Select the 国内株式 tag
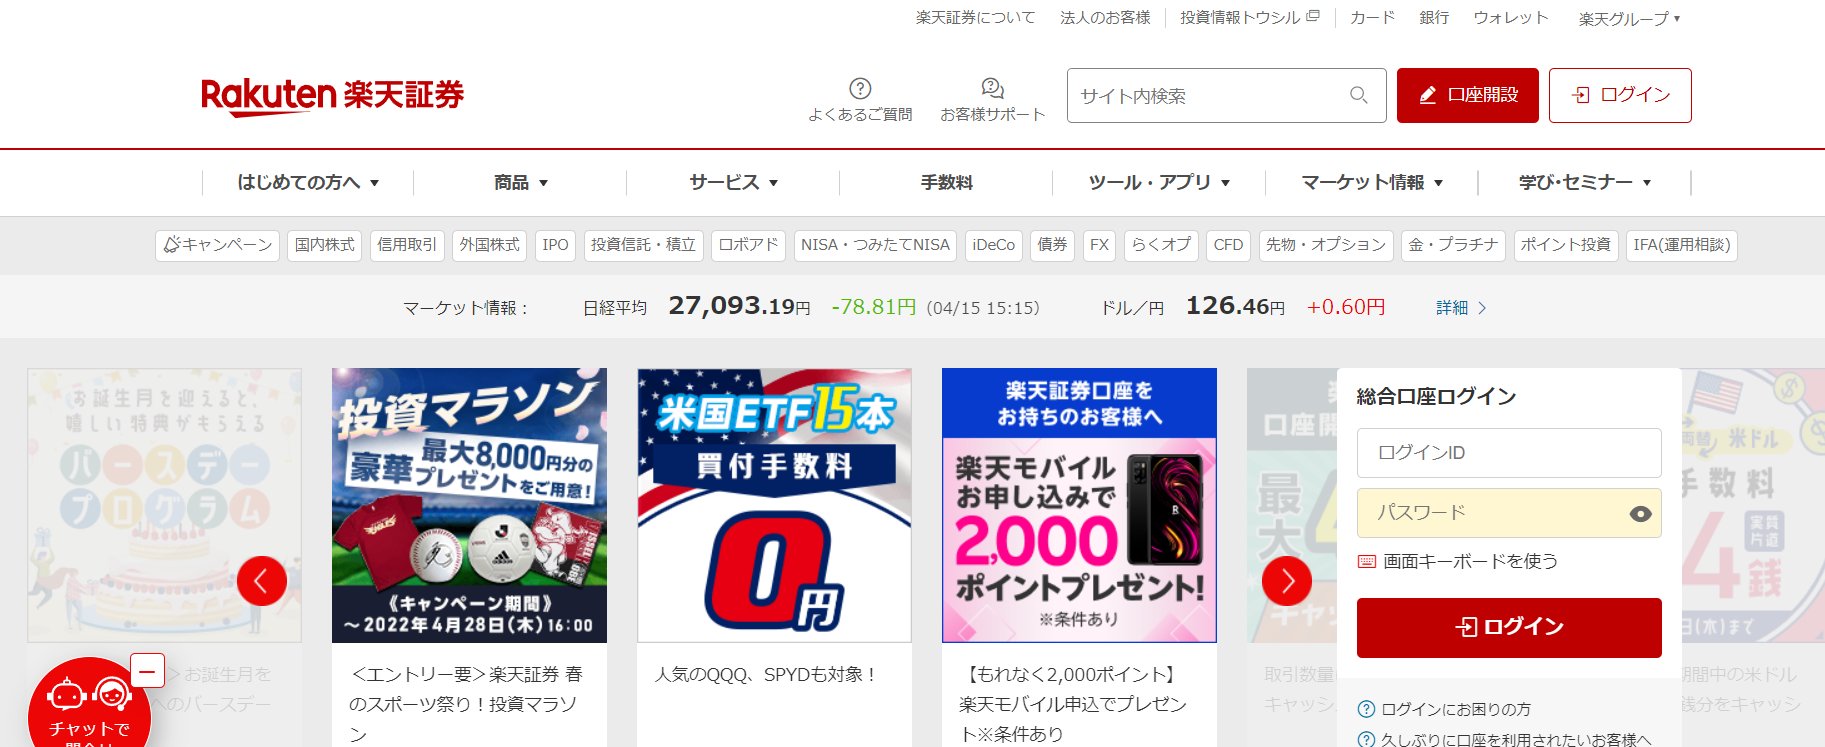The width and height of the screenshot is (1825, 747). pyautogui.click(x=325, y=245)
